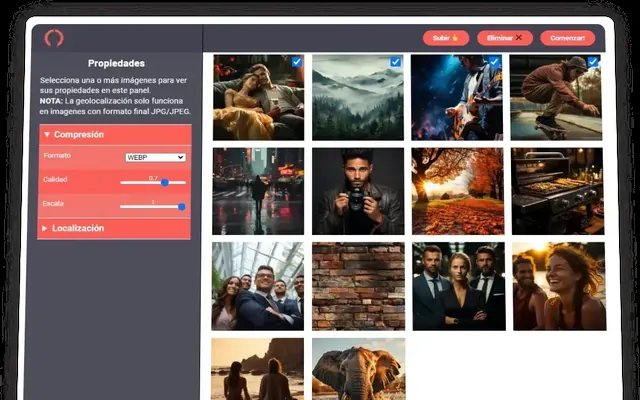Click the Subir upload button
The image size is (640, 400).
click(446, 38)
